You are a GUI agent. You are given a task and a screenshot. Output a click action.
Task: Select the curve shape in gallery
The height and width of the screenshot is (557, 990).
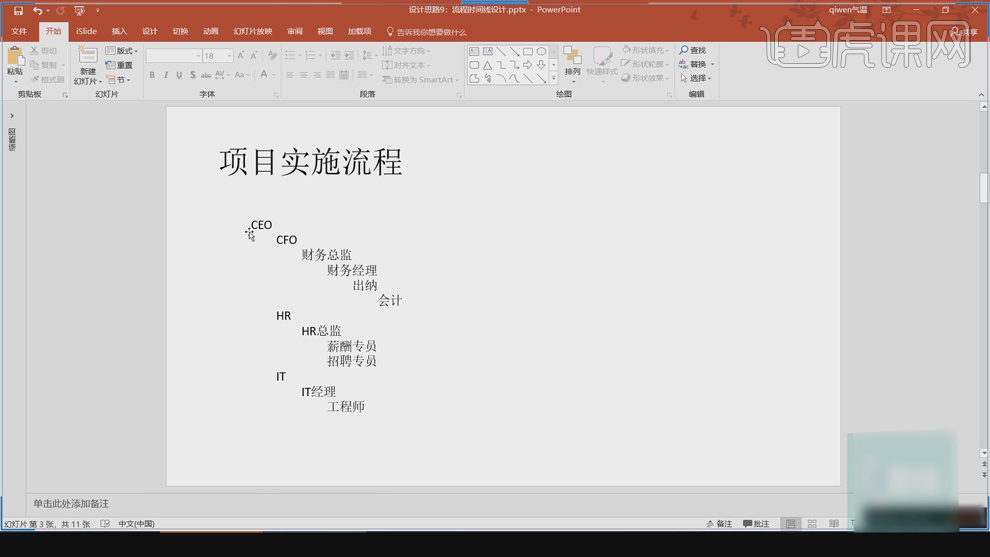click(x=515, y=78)
